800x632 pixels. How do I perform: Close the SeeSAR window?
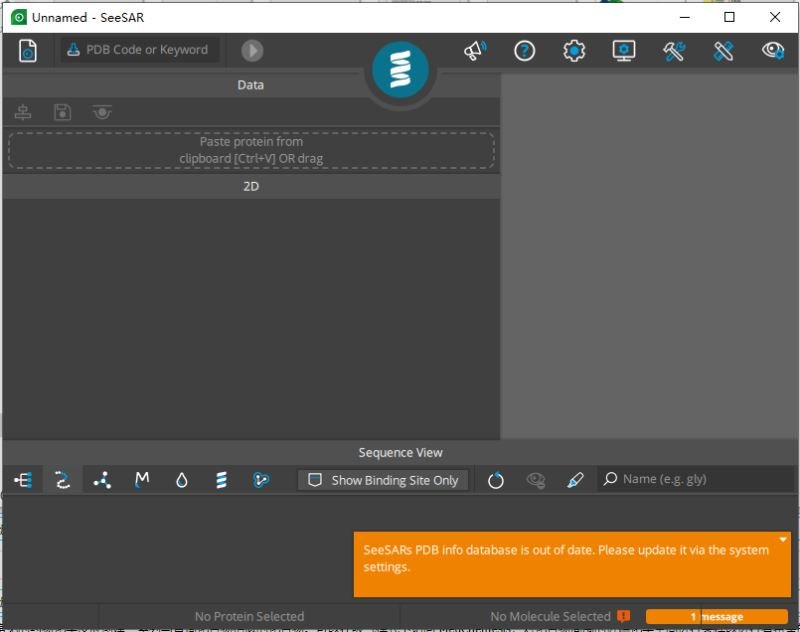[774, 17]
